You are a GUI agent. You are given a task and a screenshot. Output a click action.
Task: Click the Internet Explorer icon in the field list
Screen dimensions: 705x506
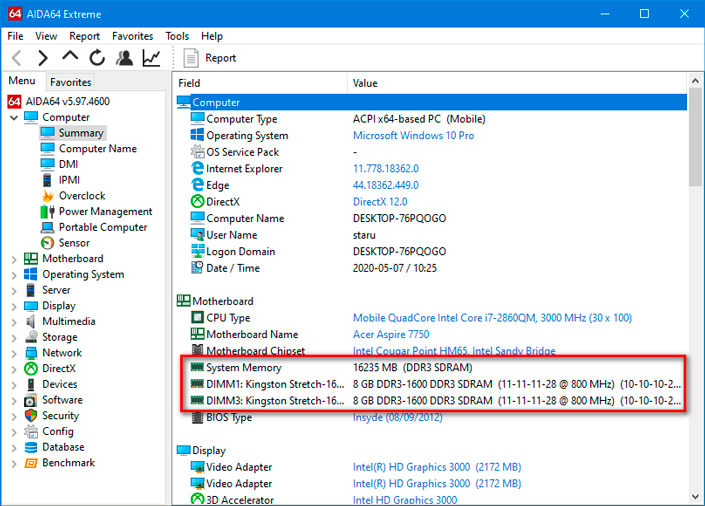pos(197,168)
